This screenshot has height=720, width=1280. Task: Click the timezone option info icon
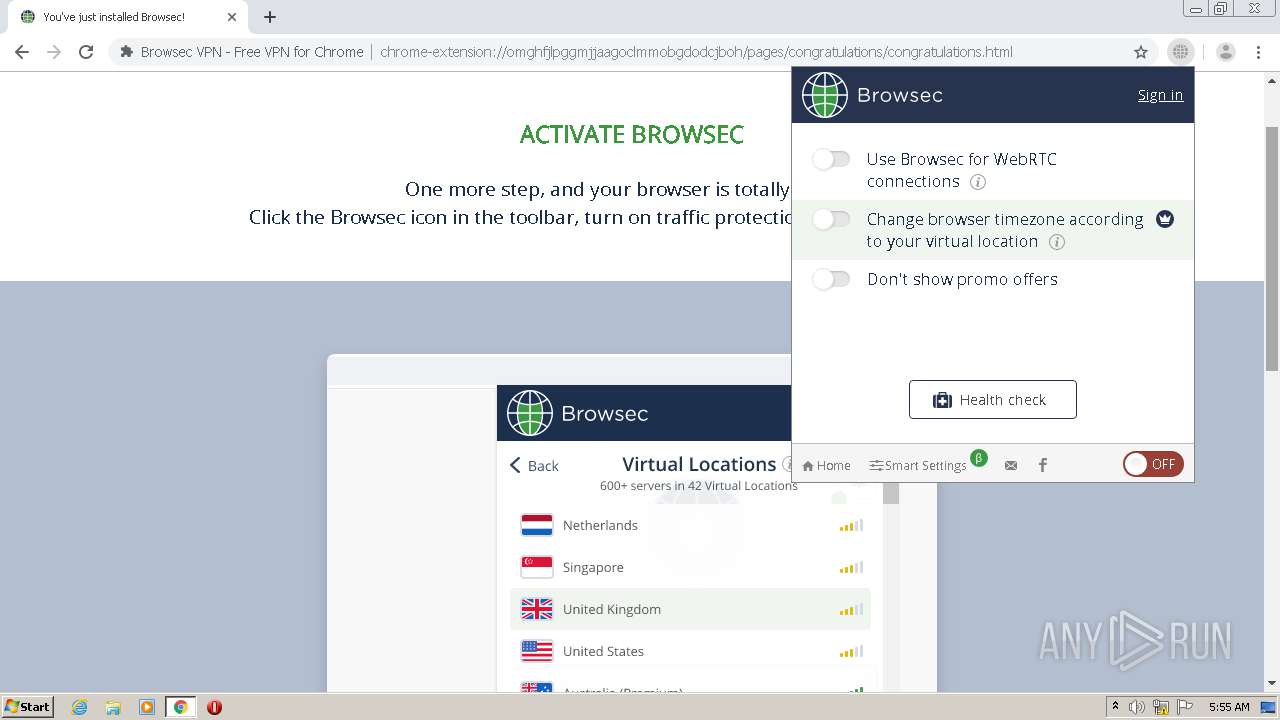[1057, 242]
